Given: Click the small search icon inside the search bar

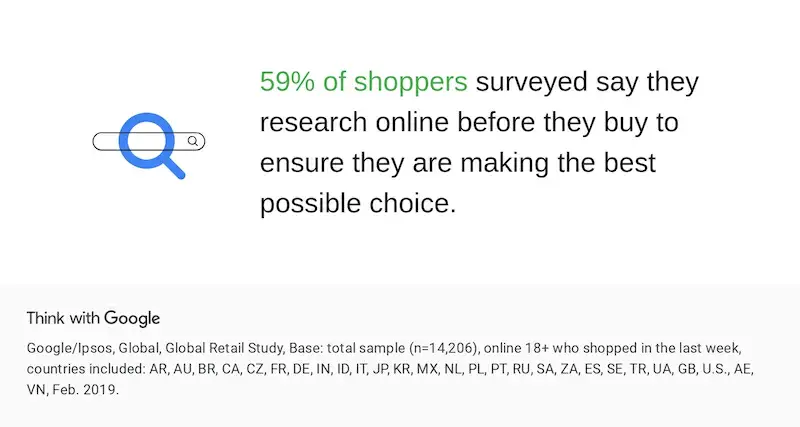Looking at the screenshot, I should click(x=193, y=142).
